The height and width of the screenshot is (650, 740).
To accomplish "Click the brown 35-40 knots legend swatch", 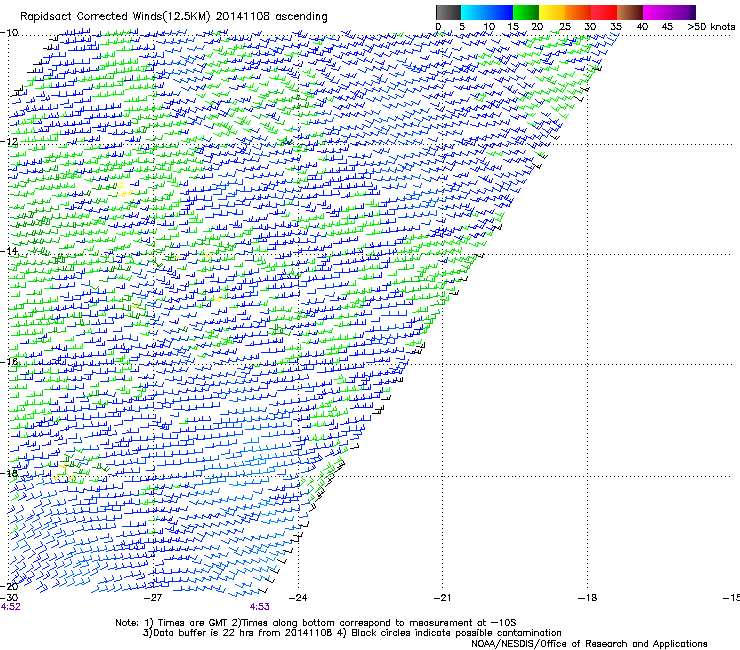I will tap(630, 12).
